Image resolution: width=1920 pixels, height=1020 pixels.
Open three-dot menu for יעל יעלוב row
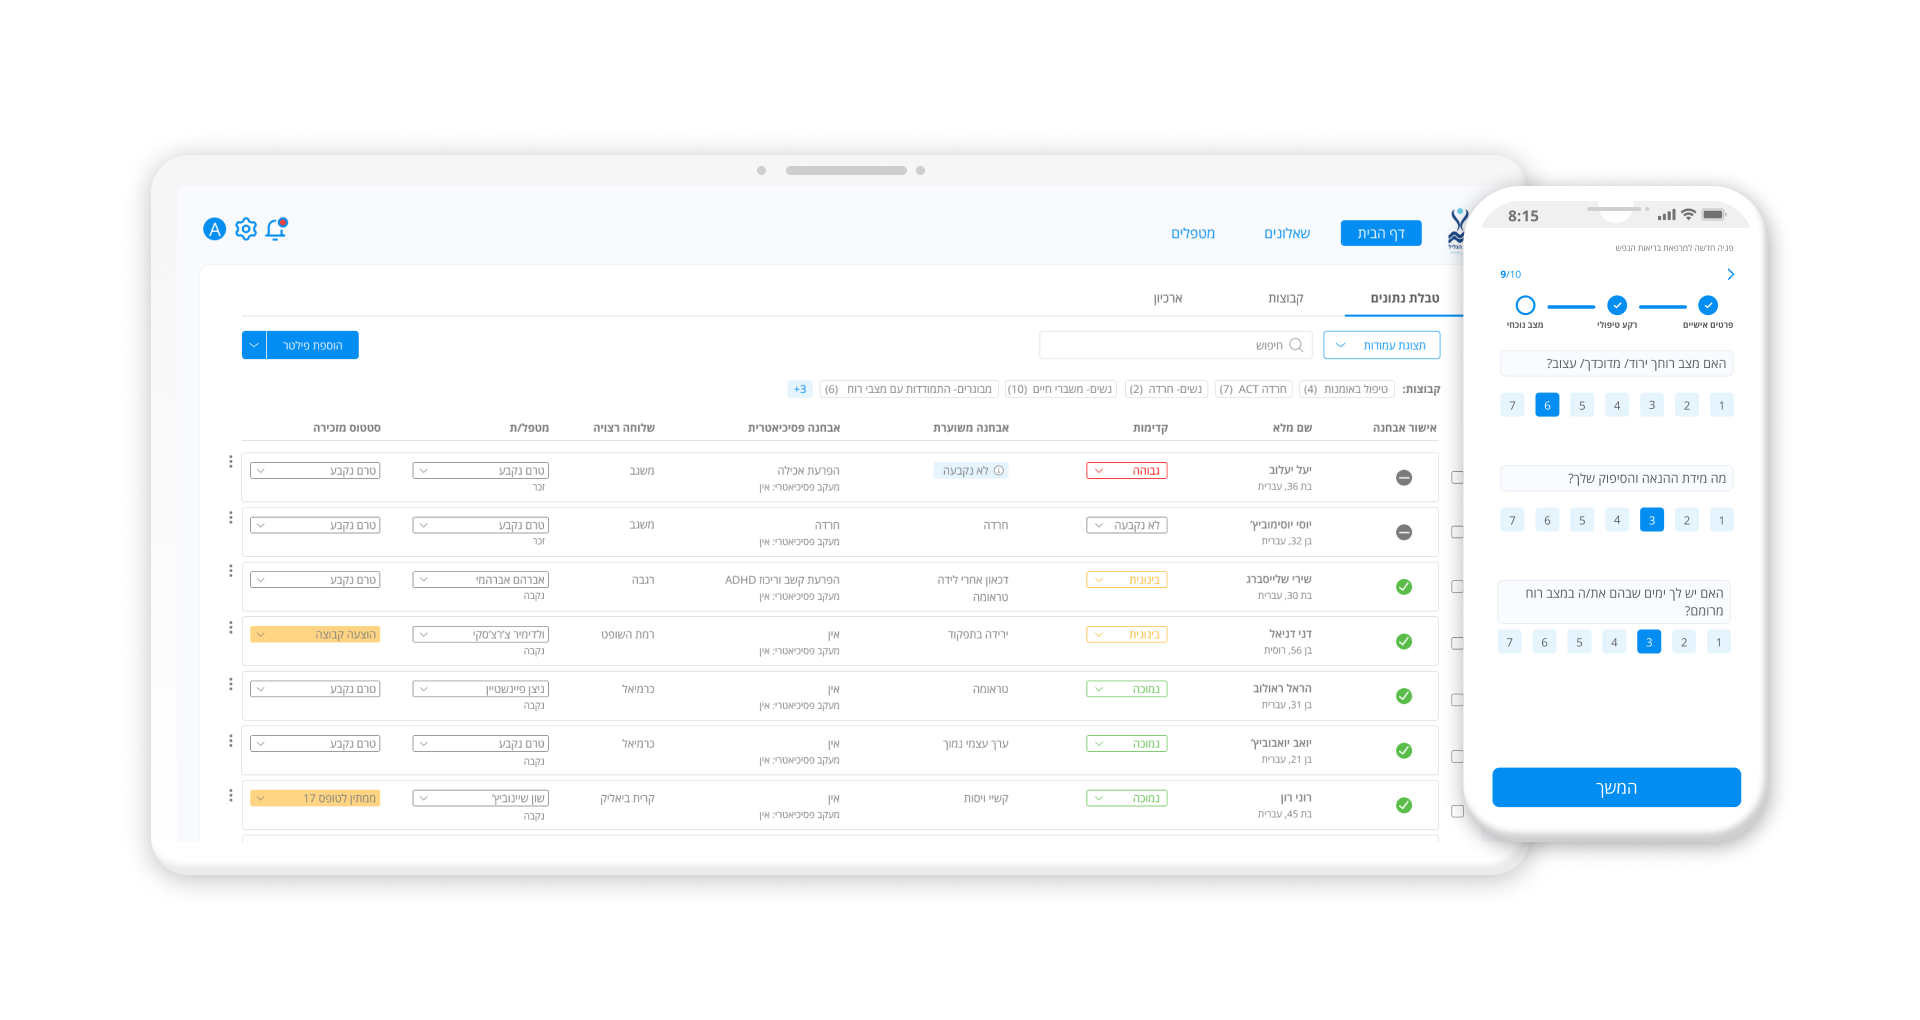[x=230, y=462]
